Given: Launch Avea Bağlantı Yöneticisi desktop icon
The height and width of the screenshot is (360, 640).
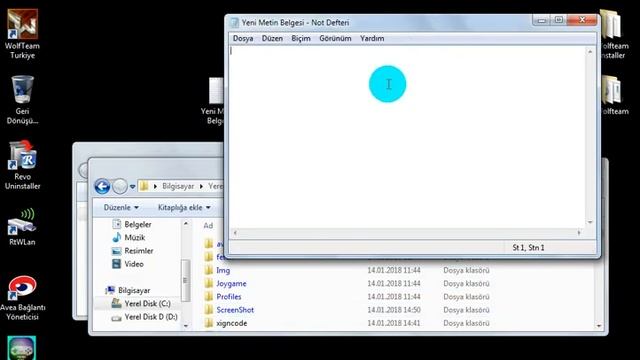Looking at the screenshot, I should pos(22,298).
